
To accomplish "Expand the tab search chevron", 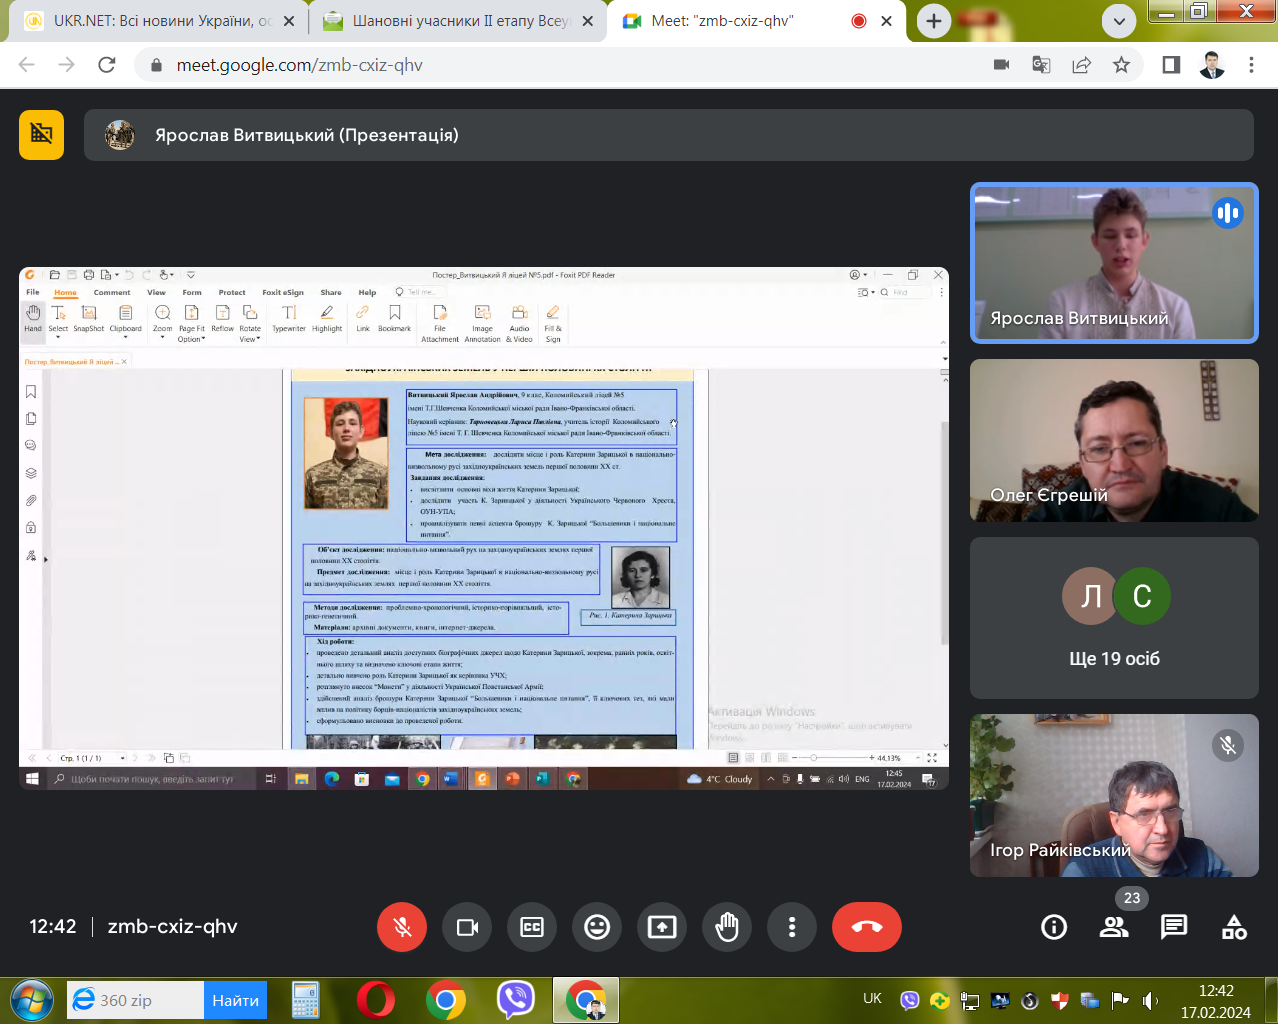I will 1119,21.
